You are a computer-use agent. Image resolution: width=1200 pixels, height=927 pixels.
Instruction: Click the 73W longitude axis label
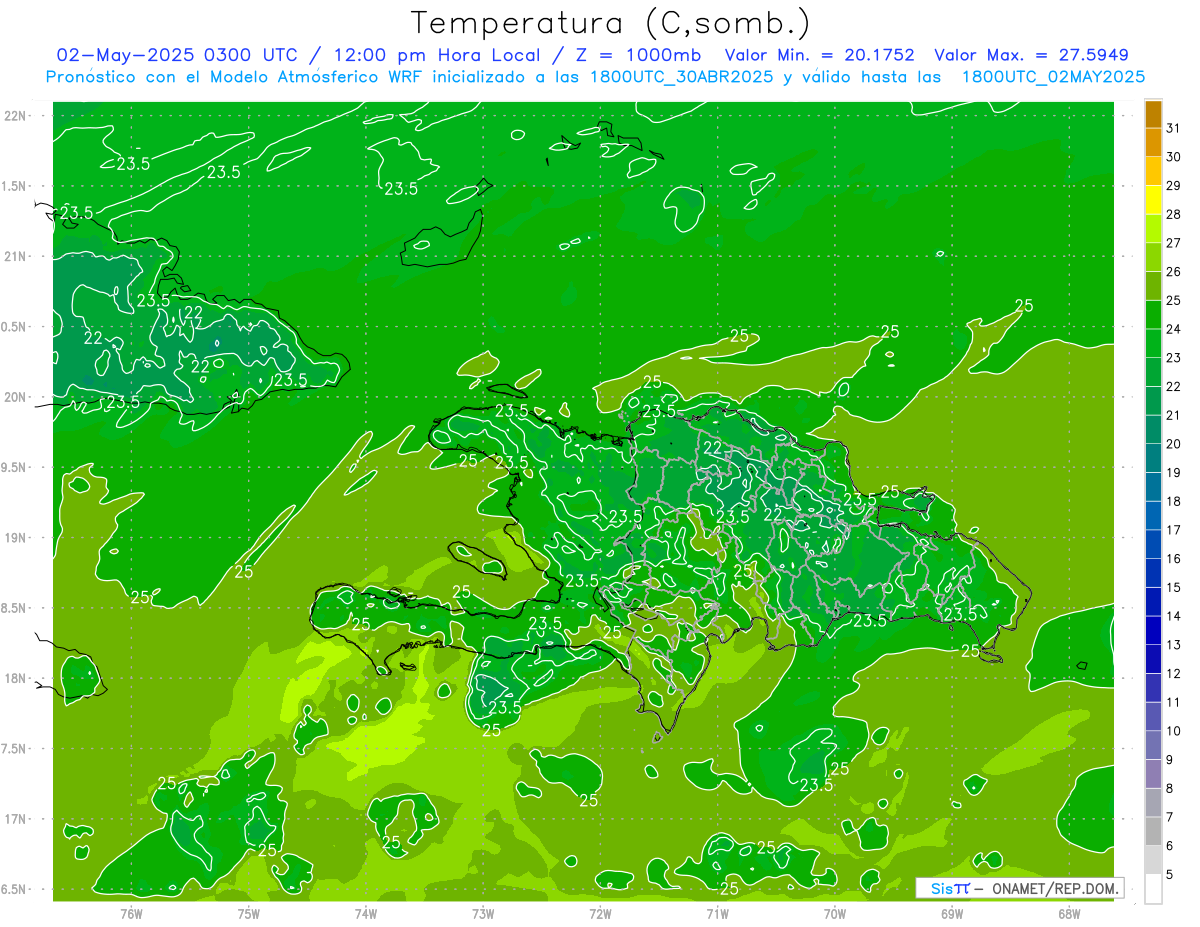coord(483,914)
